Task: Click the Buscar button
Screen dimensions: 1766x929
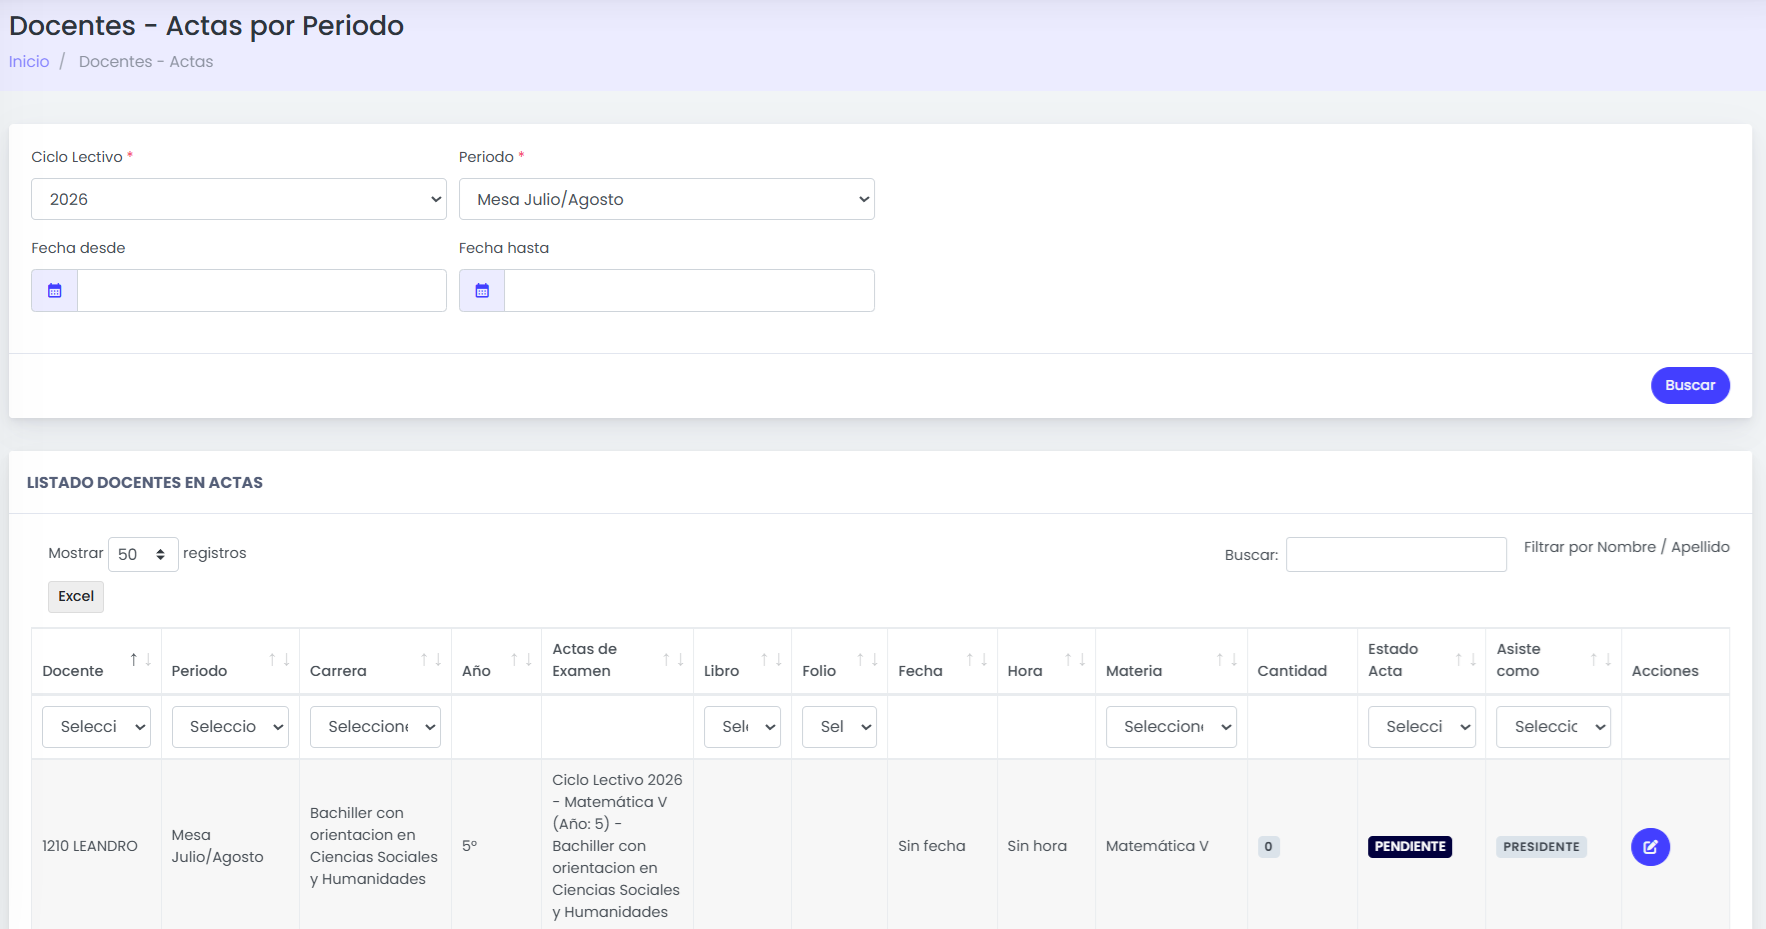Action: [x=1690, y=386]
